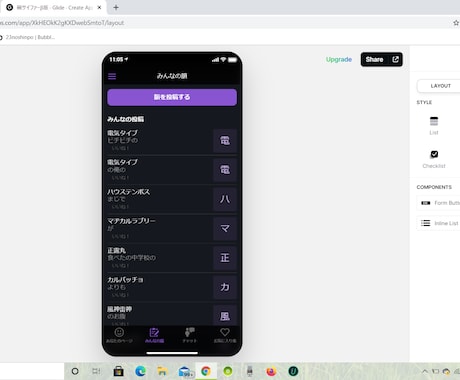
Task: Open Microsoft Store from the taskbar
Action: [x=118, y=371]
